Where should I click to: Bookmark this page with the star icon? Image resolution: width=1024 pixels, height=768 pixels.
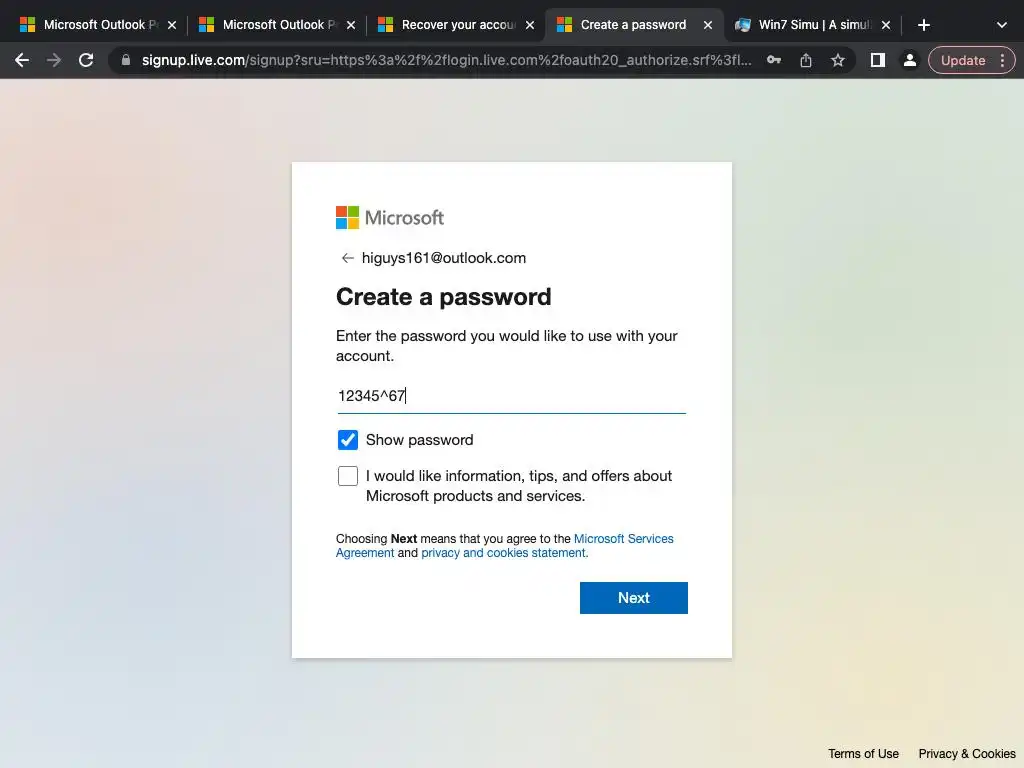pos(838,60)
